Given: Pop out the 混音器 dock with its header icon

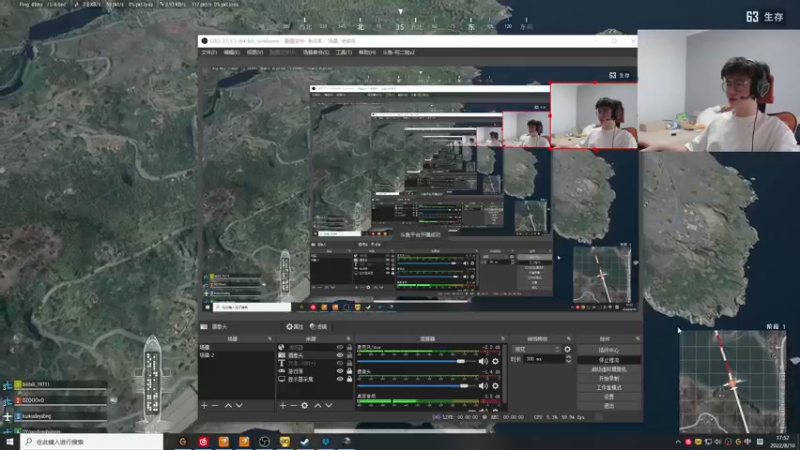Looking at the screenshot, I should 503,339.
